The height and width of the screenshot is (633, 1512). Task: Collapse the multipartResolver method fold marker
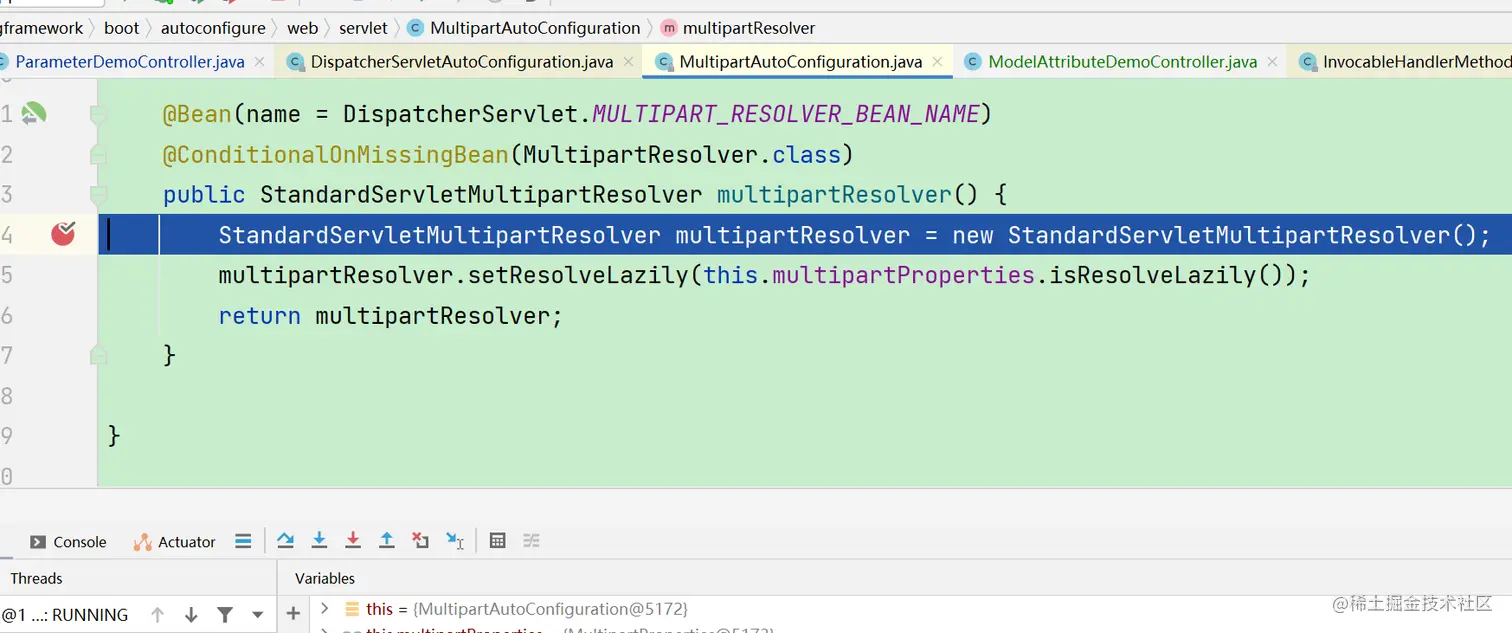pos(98,194)
